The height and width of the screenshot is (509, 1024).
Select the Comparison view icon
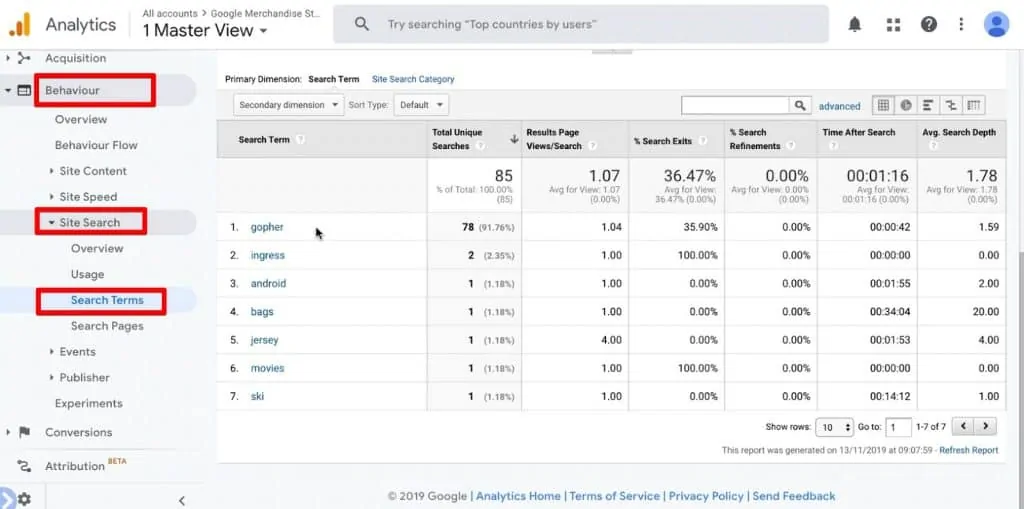click(951, 105)
